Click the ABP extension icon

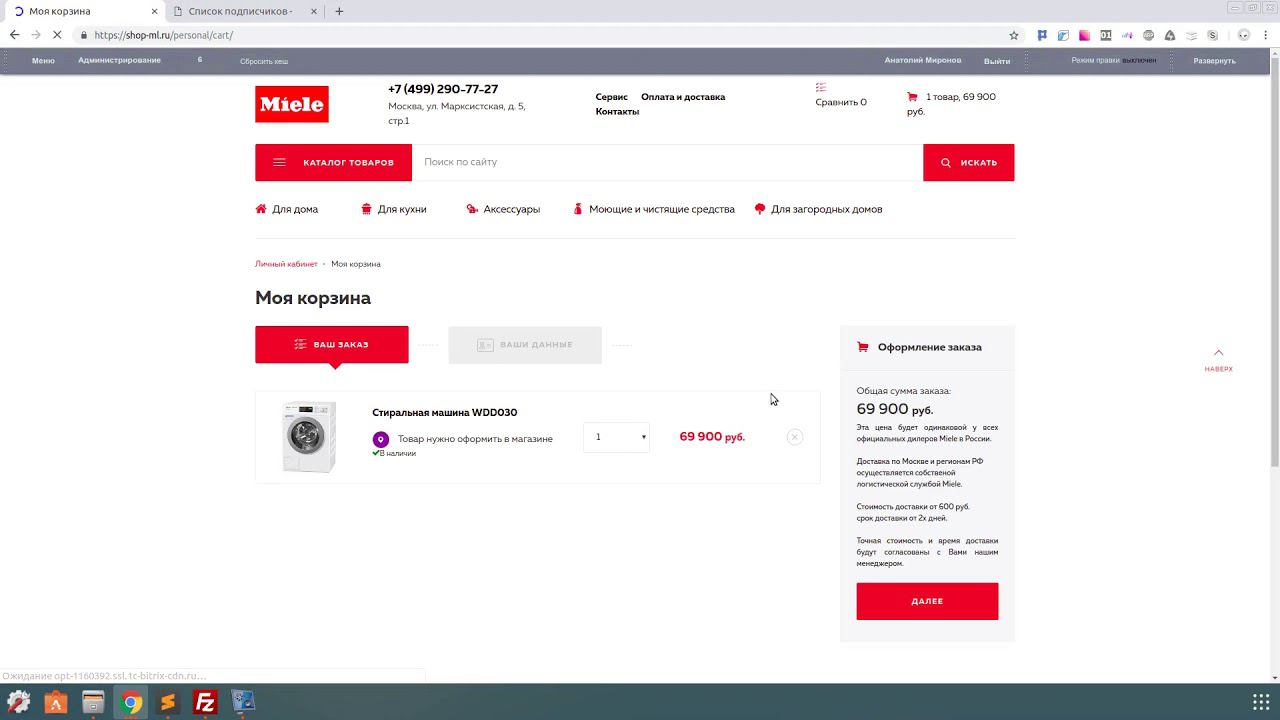point(1148,35)
